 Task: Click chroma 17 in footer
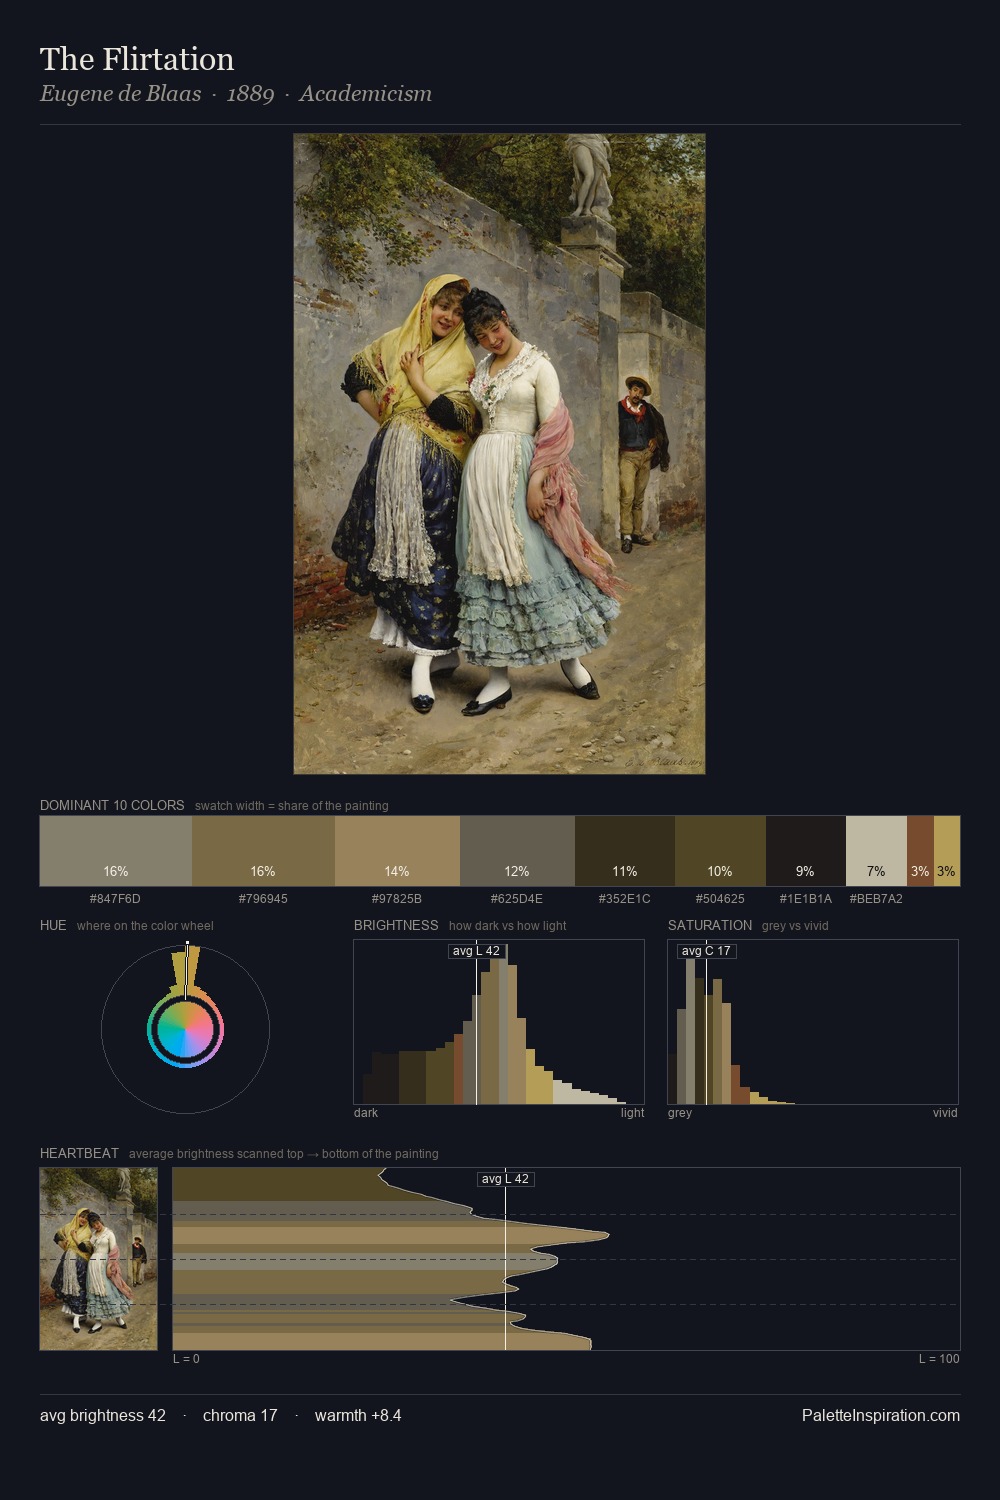[x=240, y=1416]
